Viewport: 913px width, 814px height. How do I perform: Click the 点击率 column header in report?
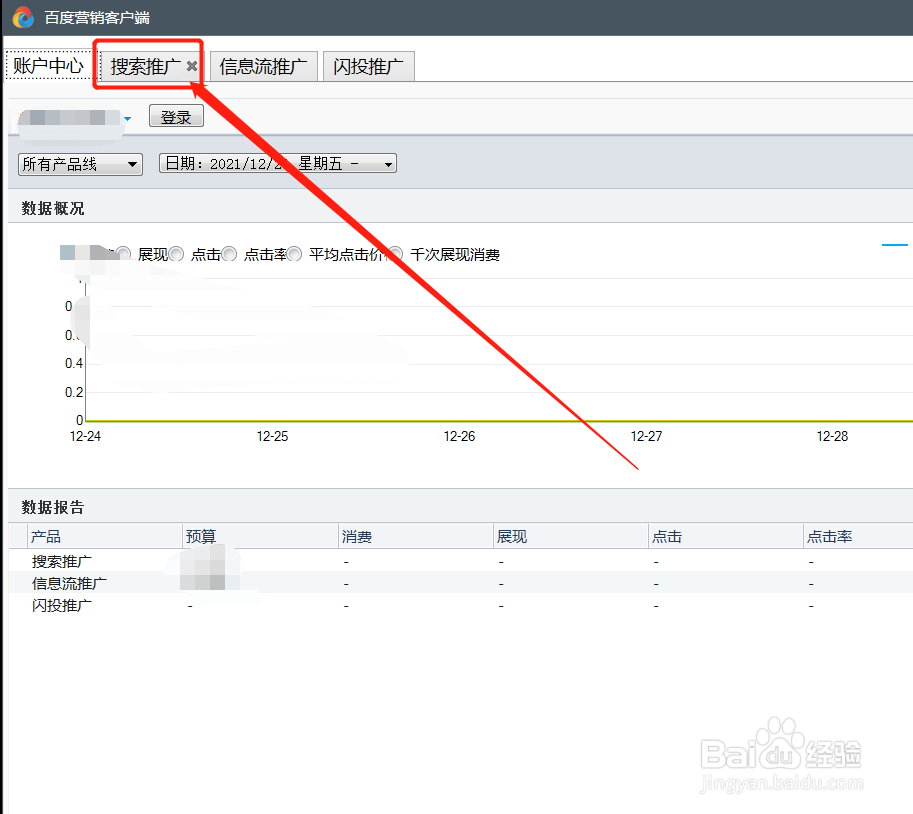point(858,536)
